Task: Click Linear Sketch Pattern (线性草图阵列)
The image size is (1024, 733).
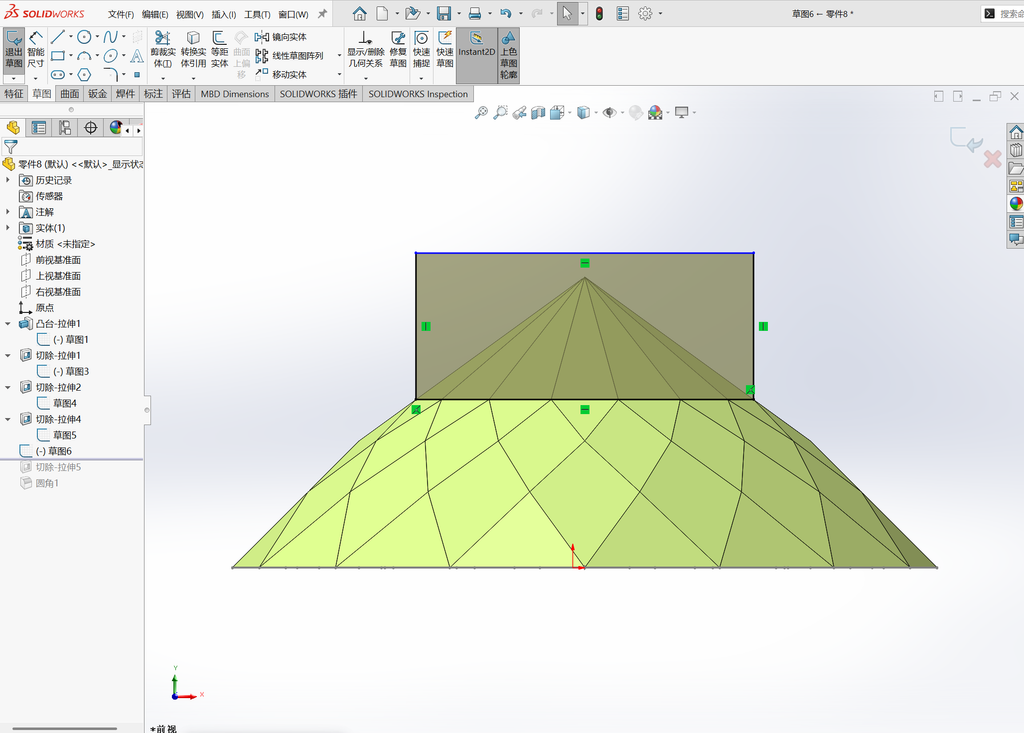Action: tap(289, 56)
